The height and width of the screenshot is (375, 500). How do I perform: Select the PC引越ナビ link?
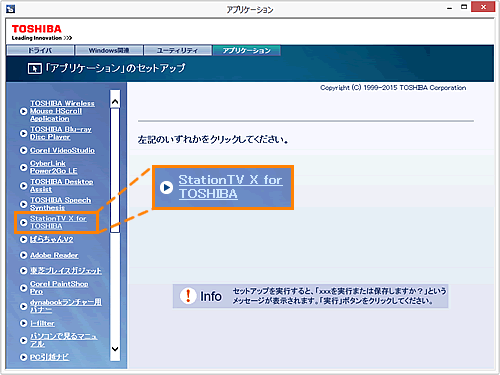click(x=50, y=357)
